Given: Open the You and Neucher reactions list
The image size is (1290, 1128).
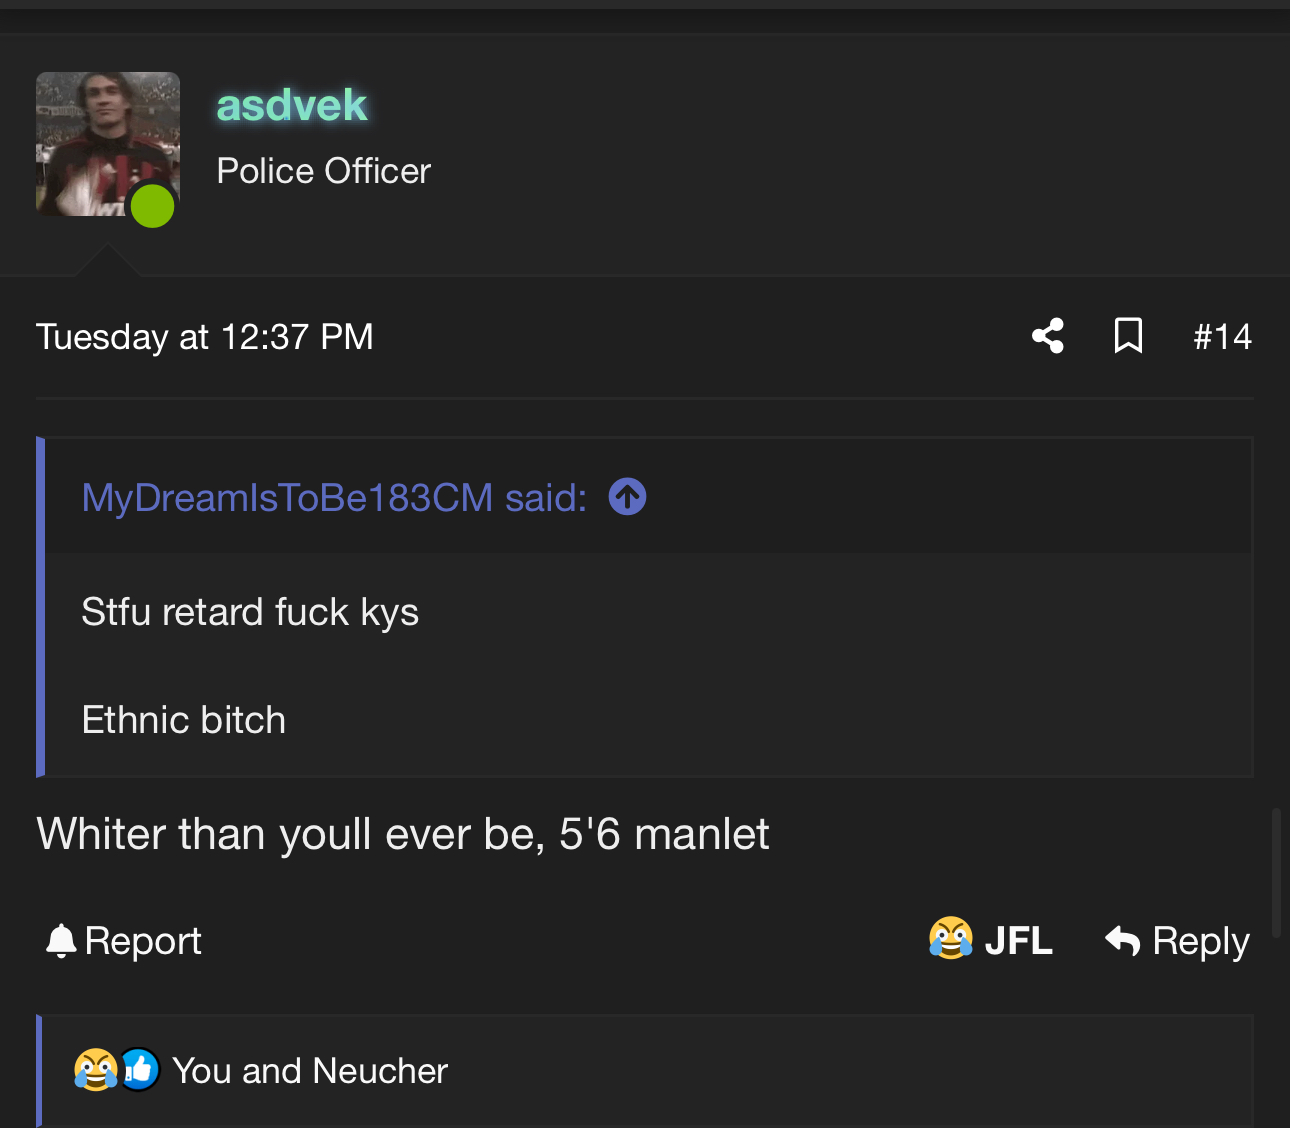Looking at the screenshot, I should pos(310,1071).
